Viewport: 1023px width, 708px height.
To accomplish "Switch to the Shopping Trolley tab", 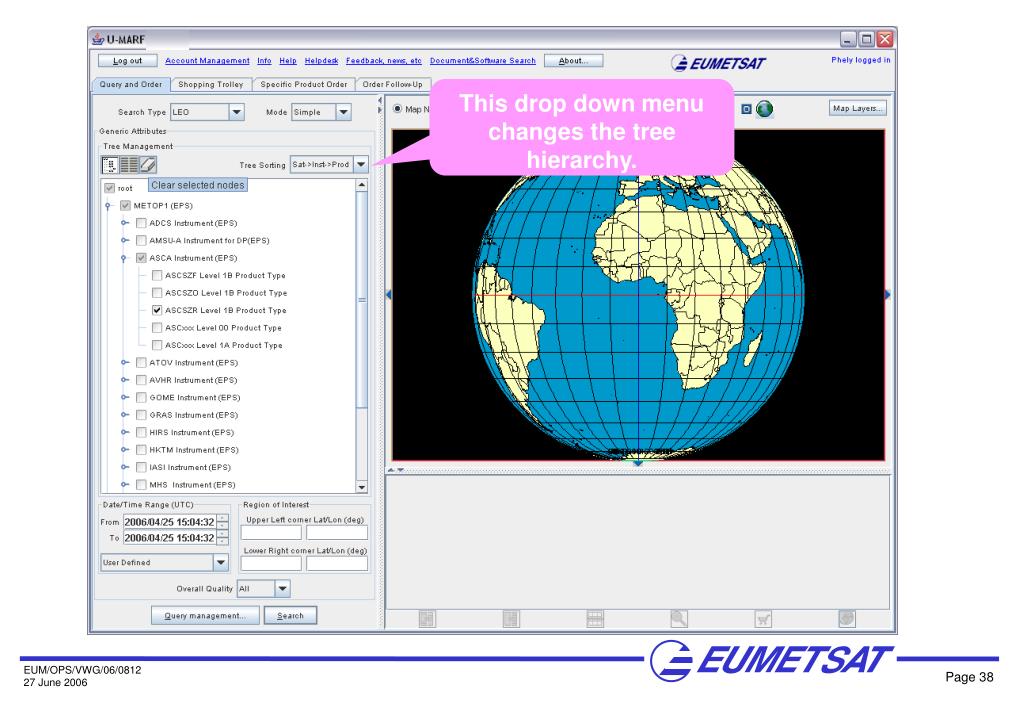I will (x=211, y=84).
